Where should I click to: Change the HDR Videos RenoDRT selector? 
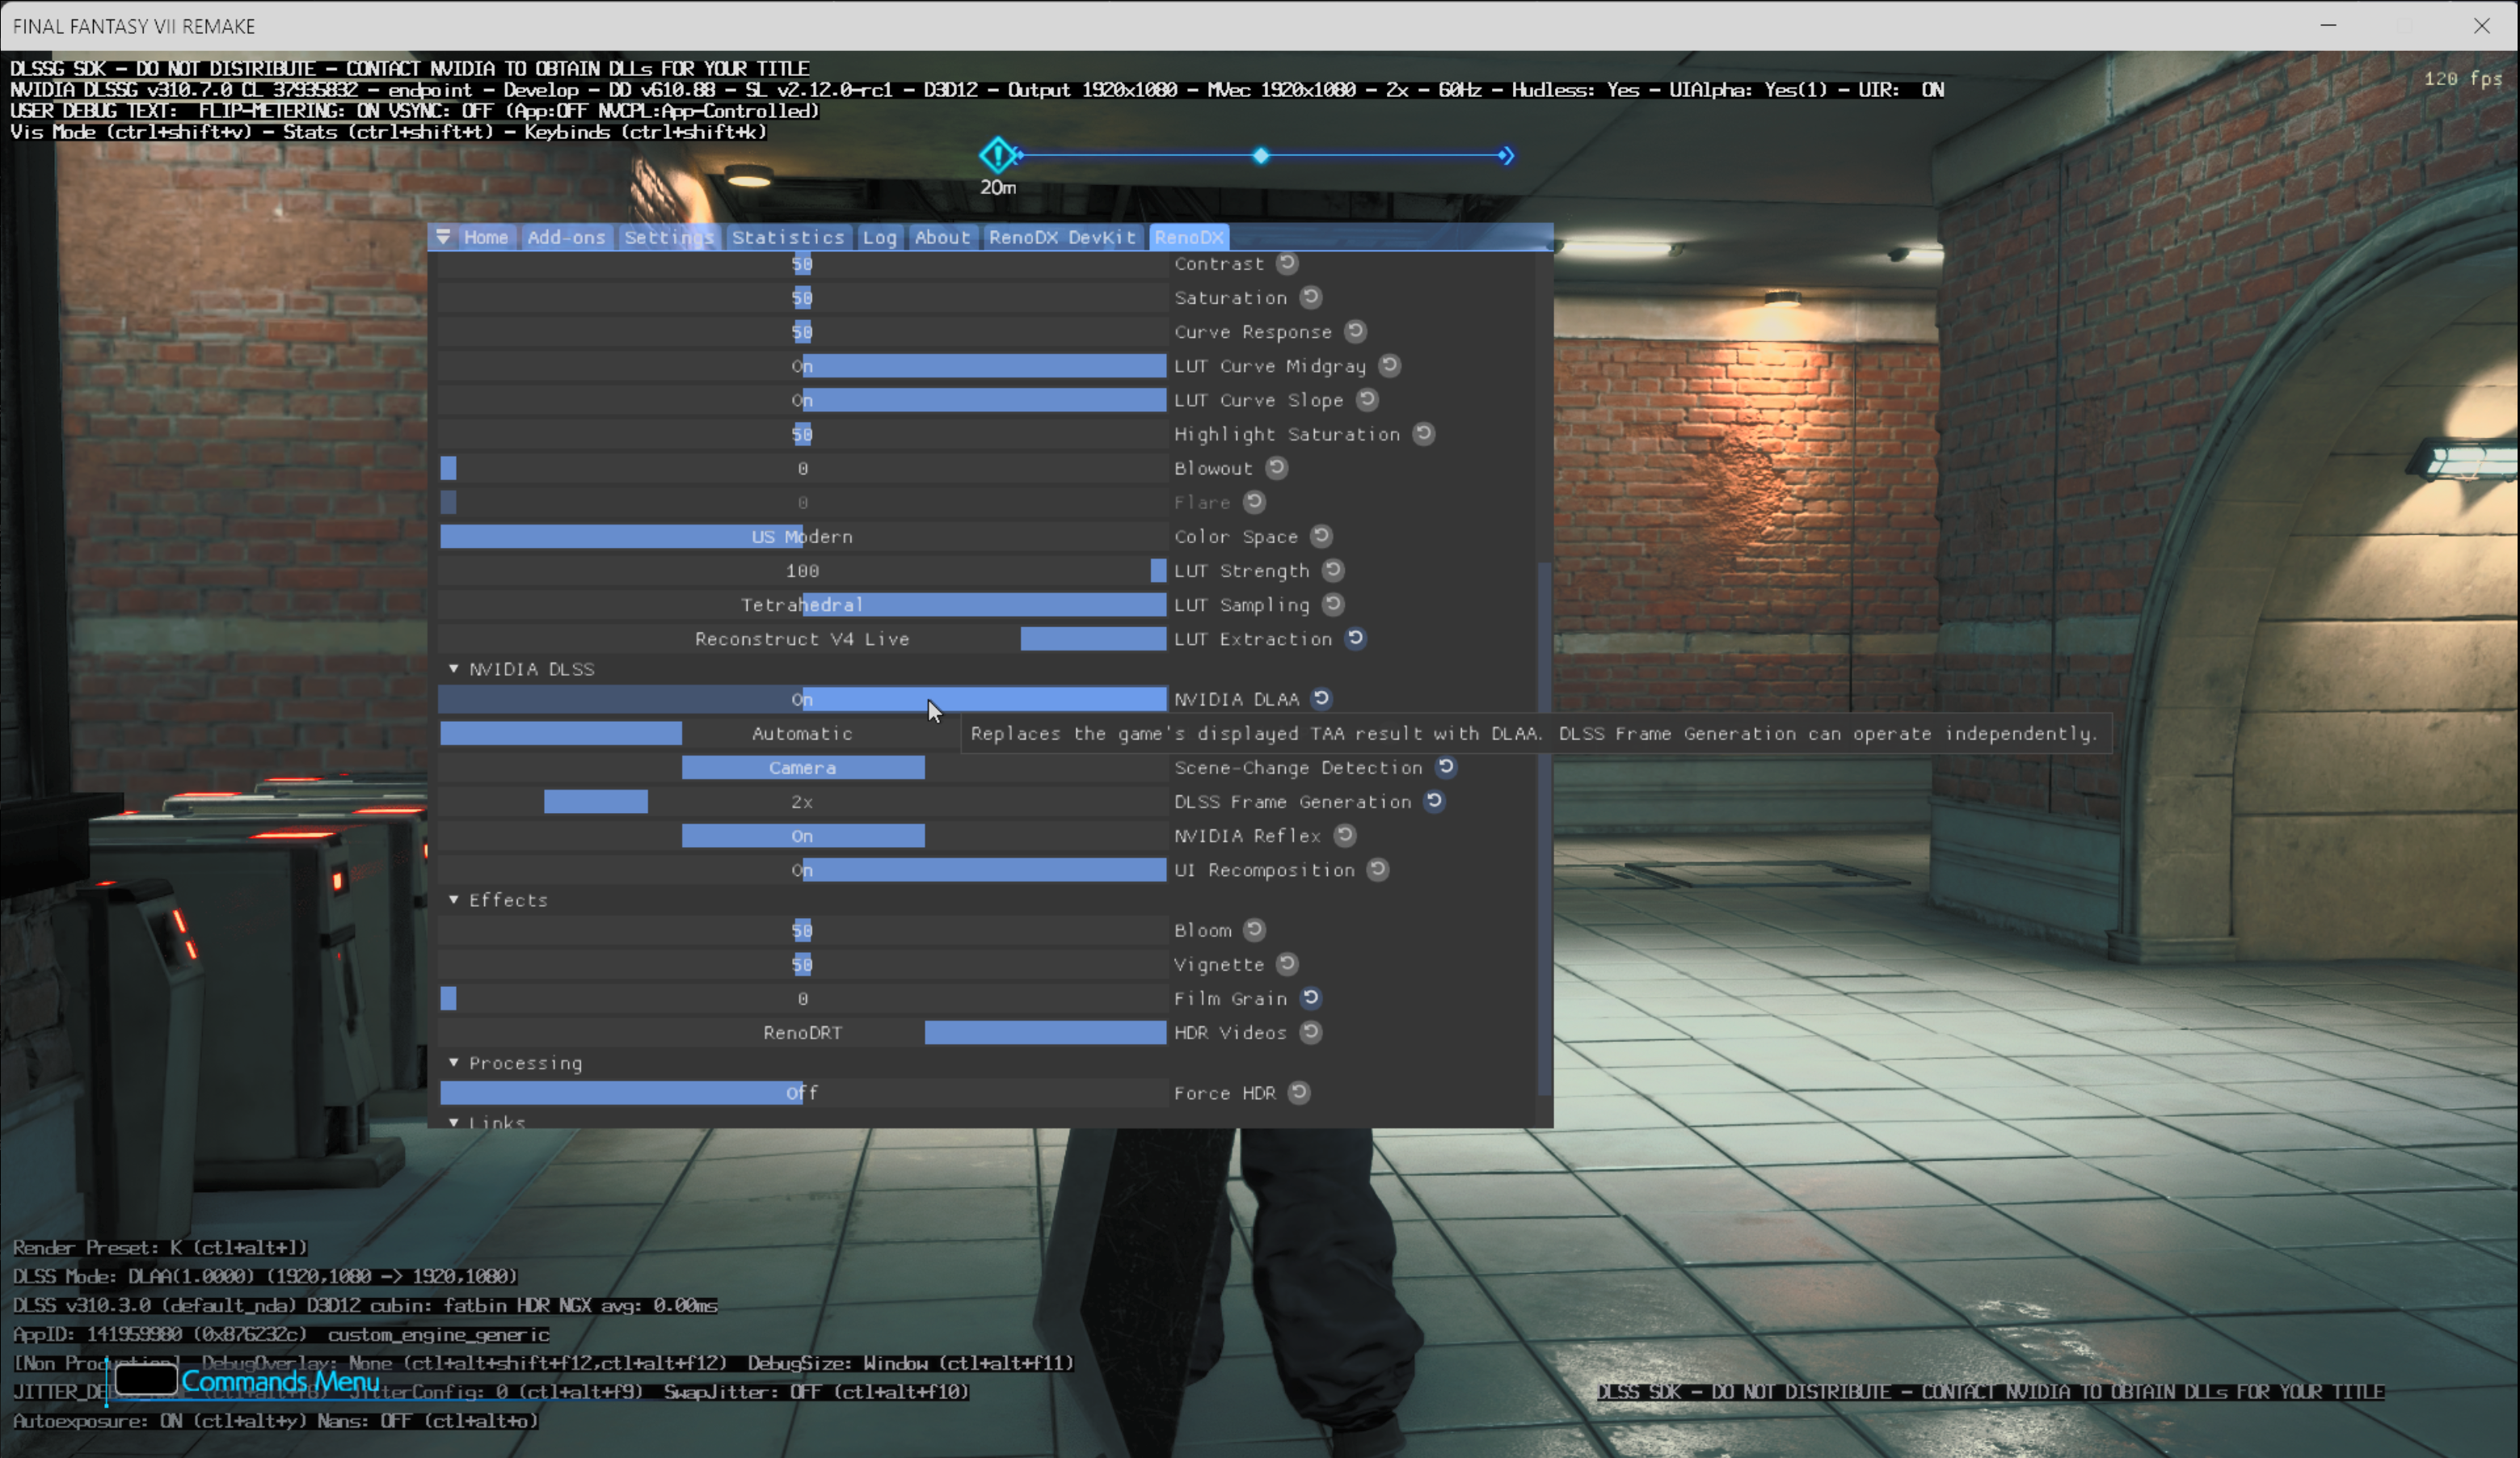[803, 1033]
